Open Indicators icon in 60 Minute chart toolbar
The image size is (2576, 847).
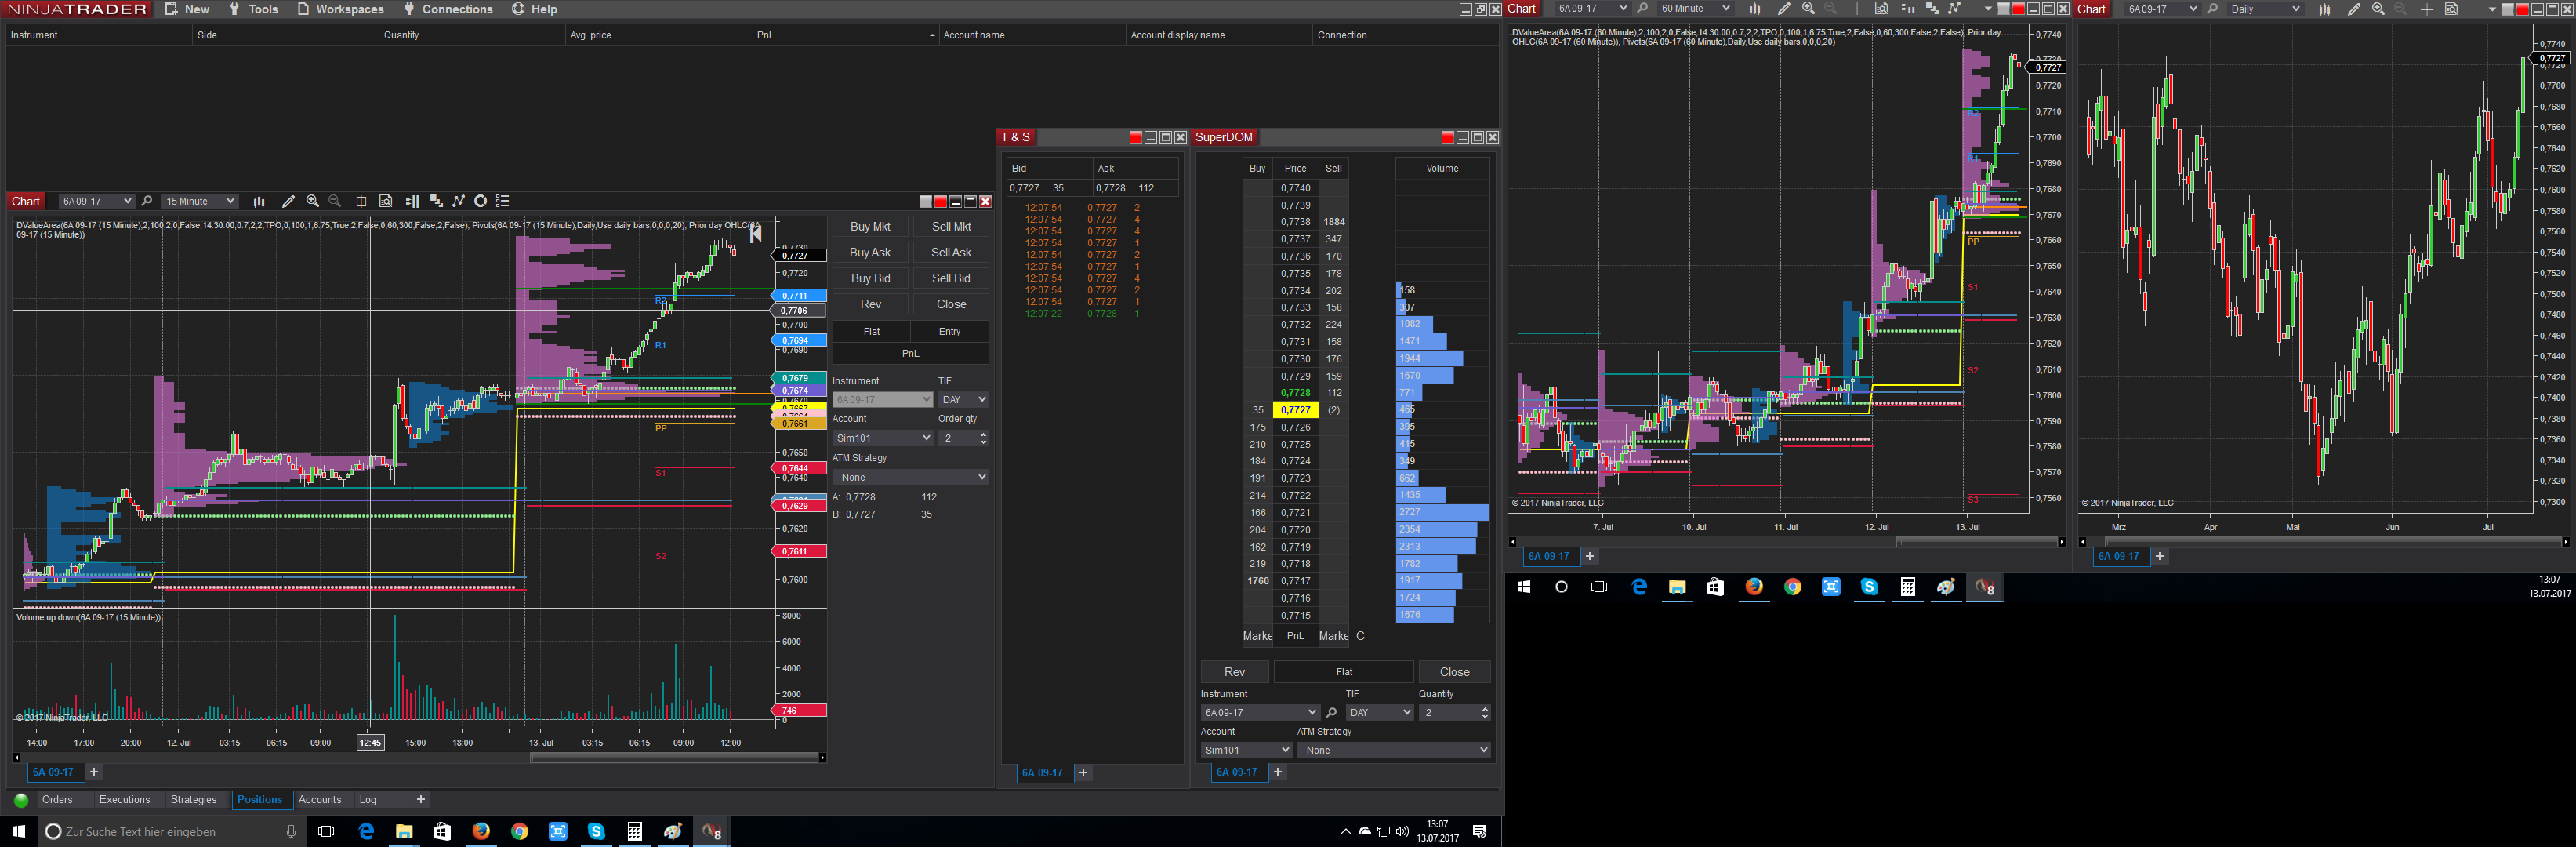pyautogui.click(x=1954, y=9)
